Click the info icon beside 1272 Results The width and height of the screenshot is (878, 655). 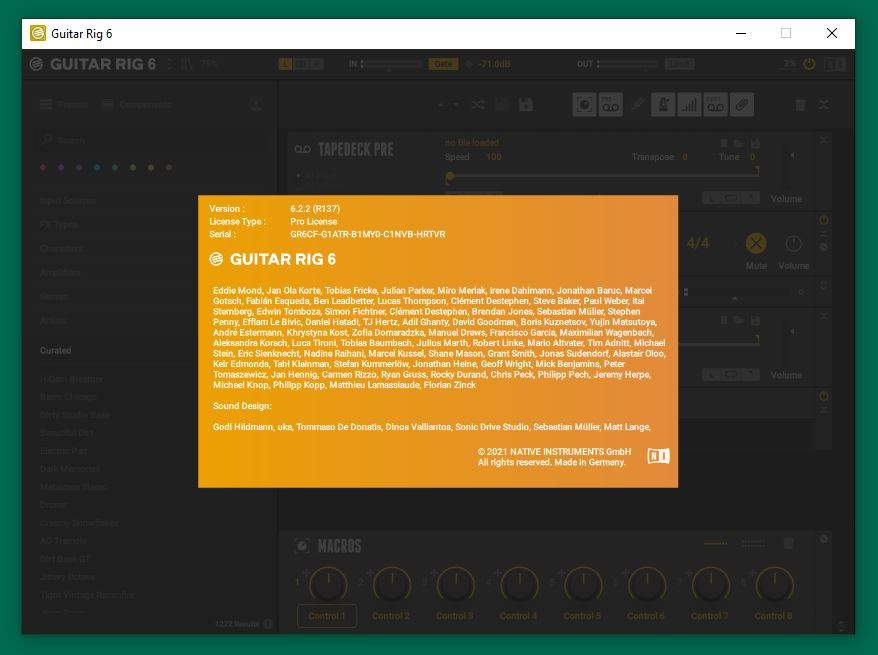268,624
